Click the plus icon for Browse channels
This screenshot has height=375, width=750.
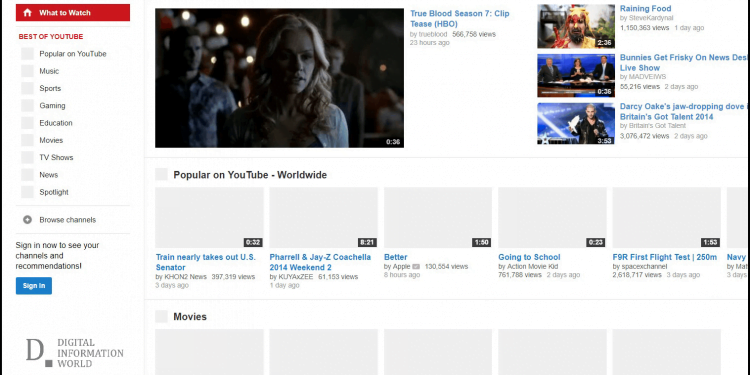click(x=27, y=220)
